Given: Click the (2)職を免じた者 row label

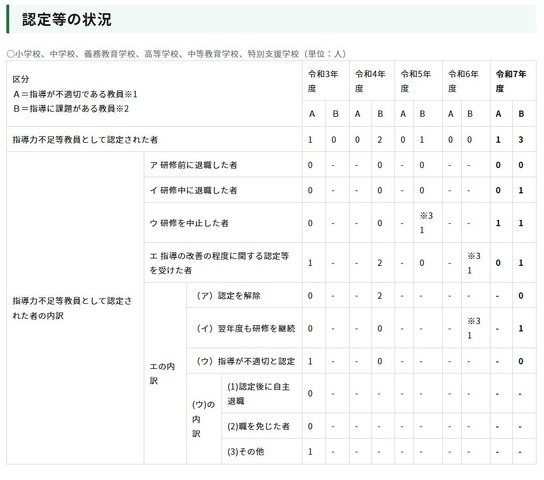Looking at the screenshot, I should (258, 426).
